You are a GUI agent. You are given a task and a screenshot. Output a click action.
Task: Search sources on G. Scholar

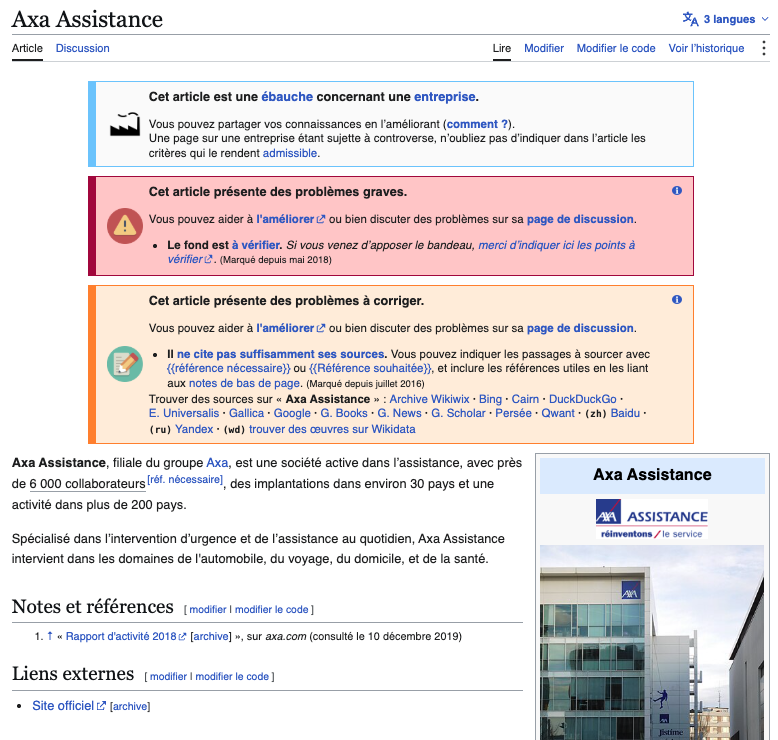tap(458, 413)
